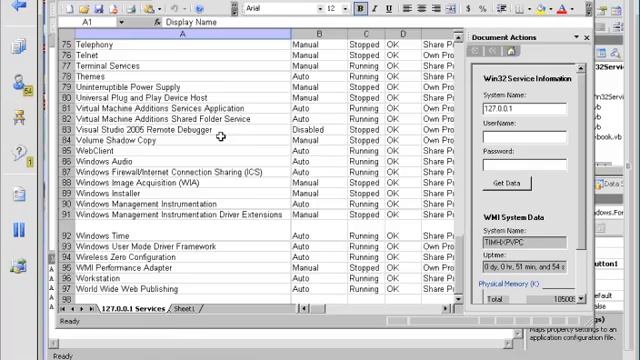Click the notes page icon in the left sidebar
The height and width of the screenshot is (360, 640).
click(19, 194)
